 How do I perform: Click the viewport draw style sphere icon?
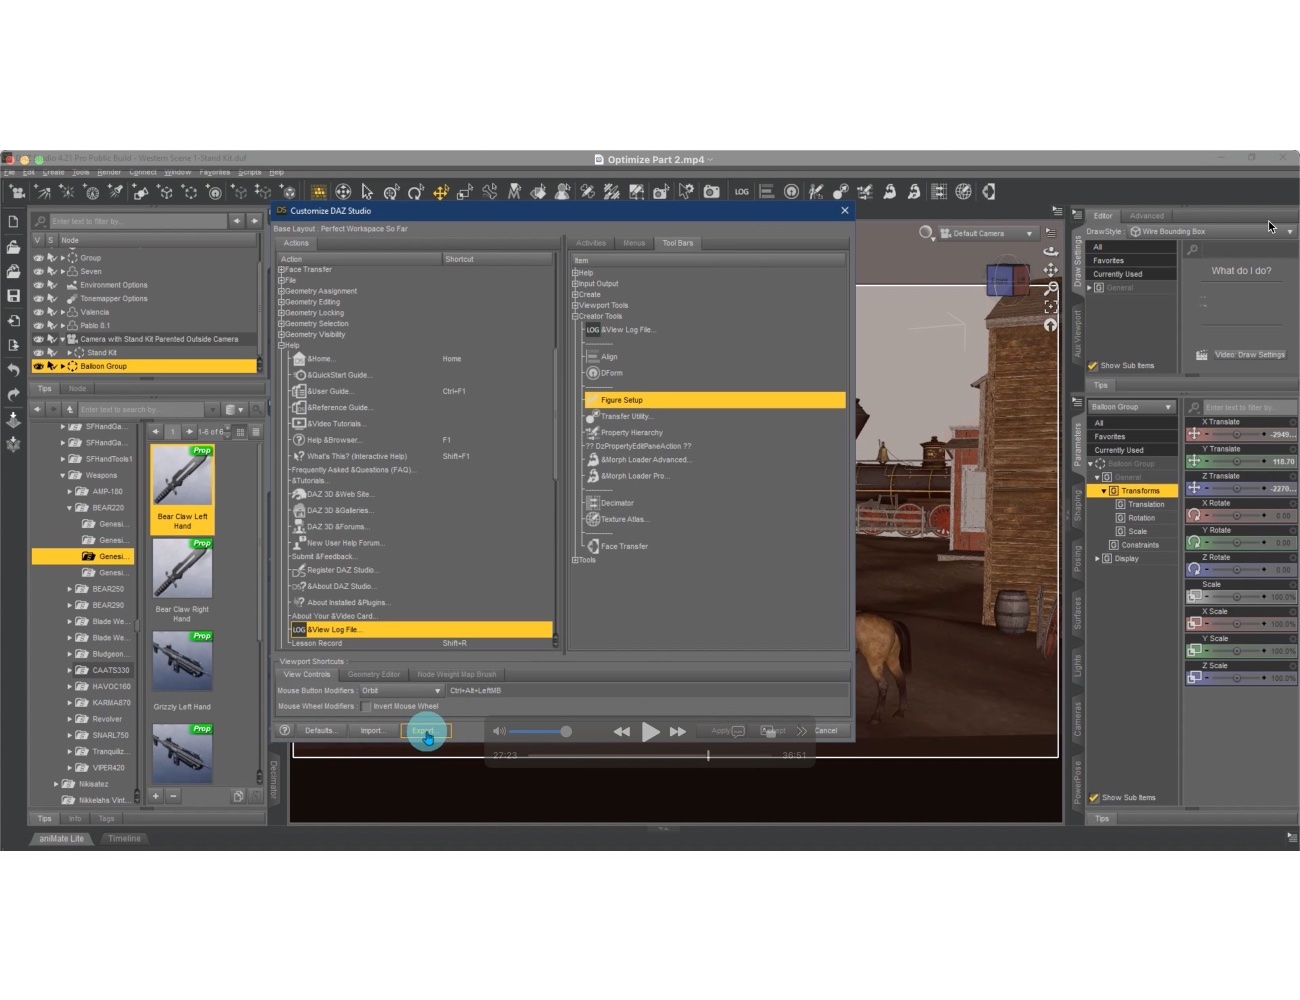coord(927,233)
